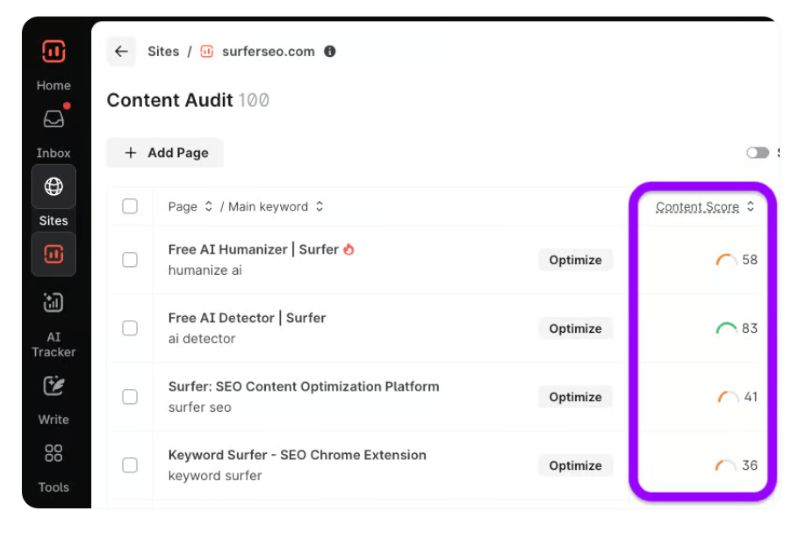Viewport: 800px width, 534px height.
Task: Select the surferseo.com site icon in sidebar
Action: (53, 255)
